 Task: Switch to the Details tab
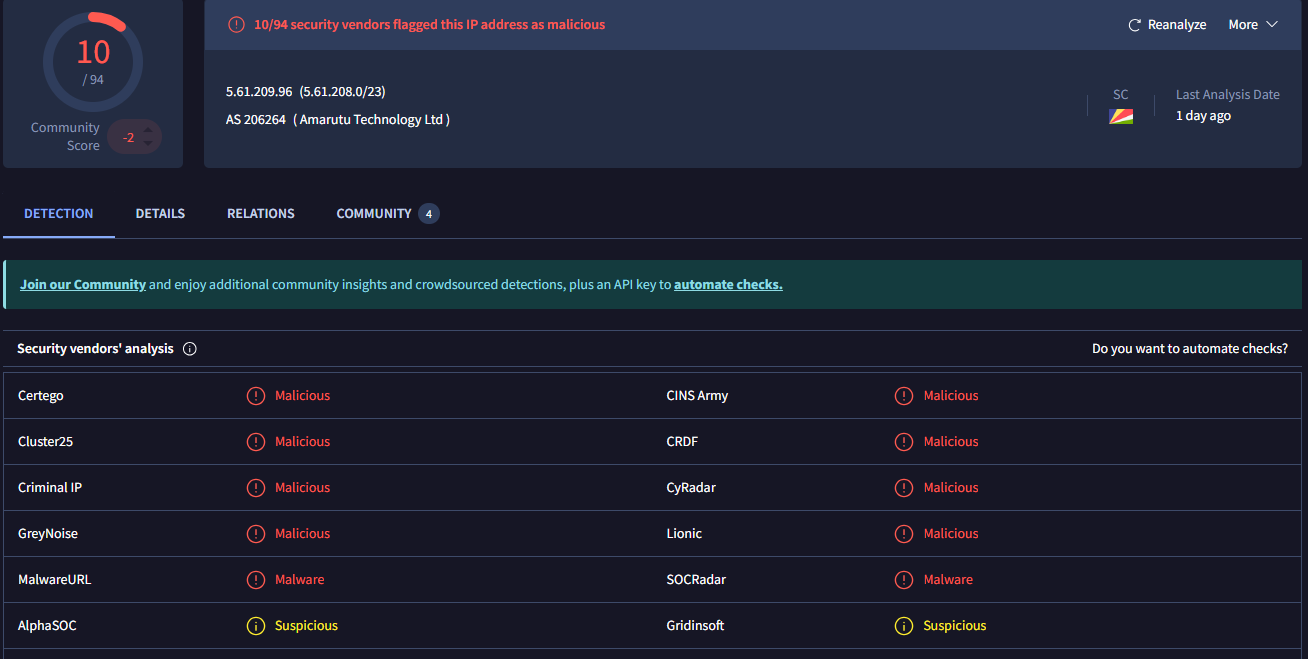(160, 214)
